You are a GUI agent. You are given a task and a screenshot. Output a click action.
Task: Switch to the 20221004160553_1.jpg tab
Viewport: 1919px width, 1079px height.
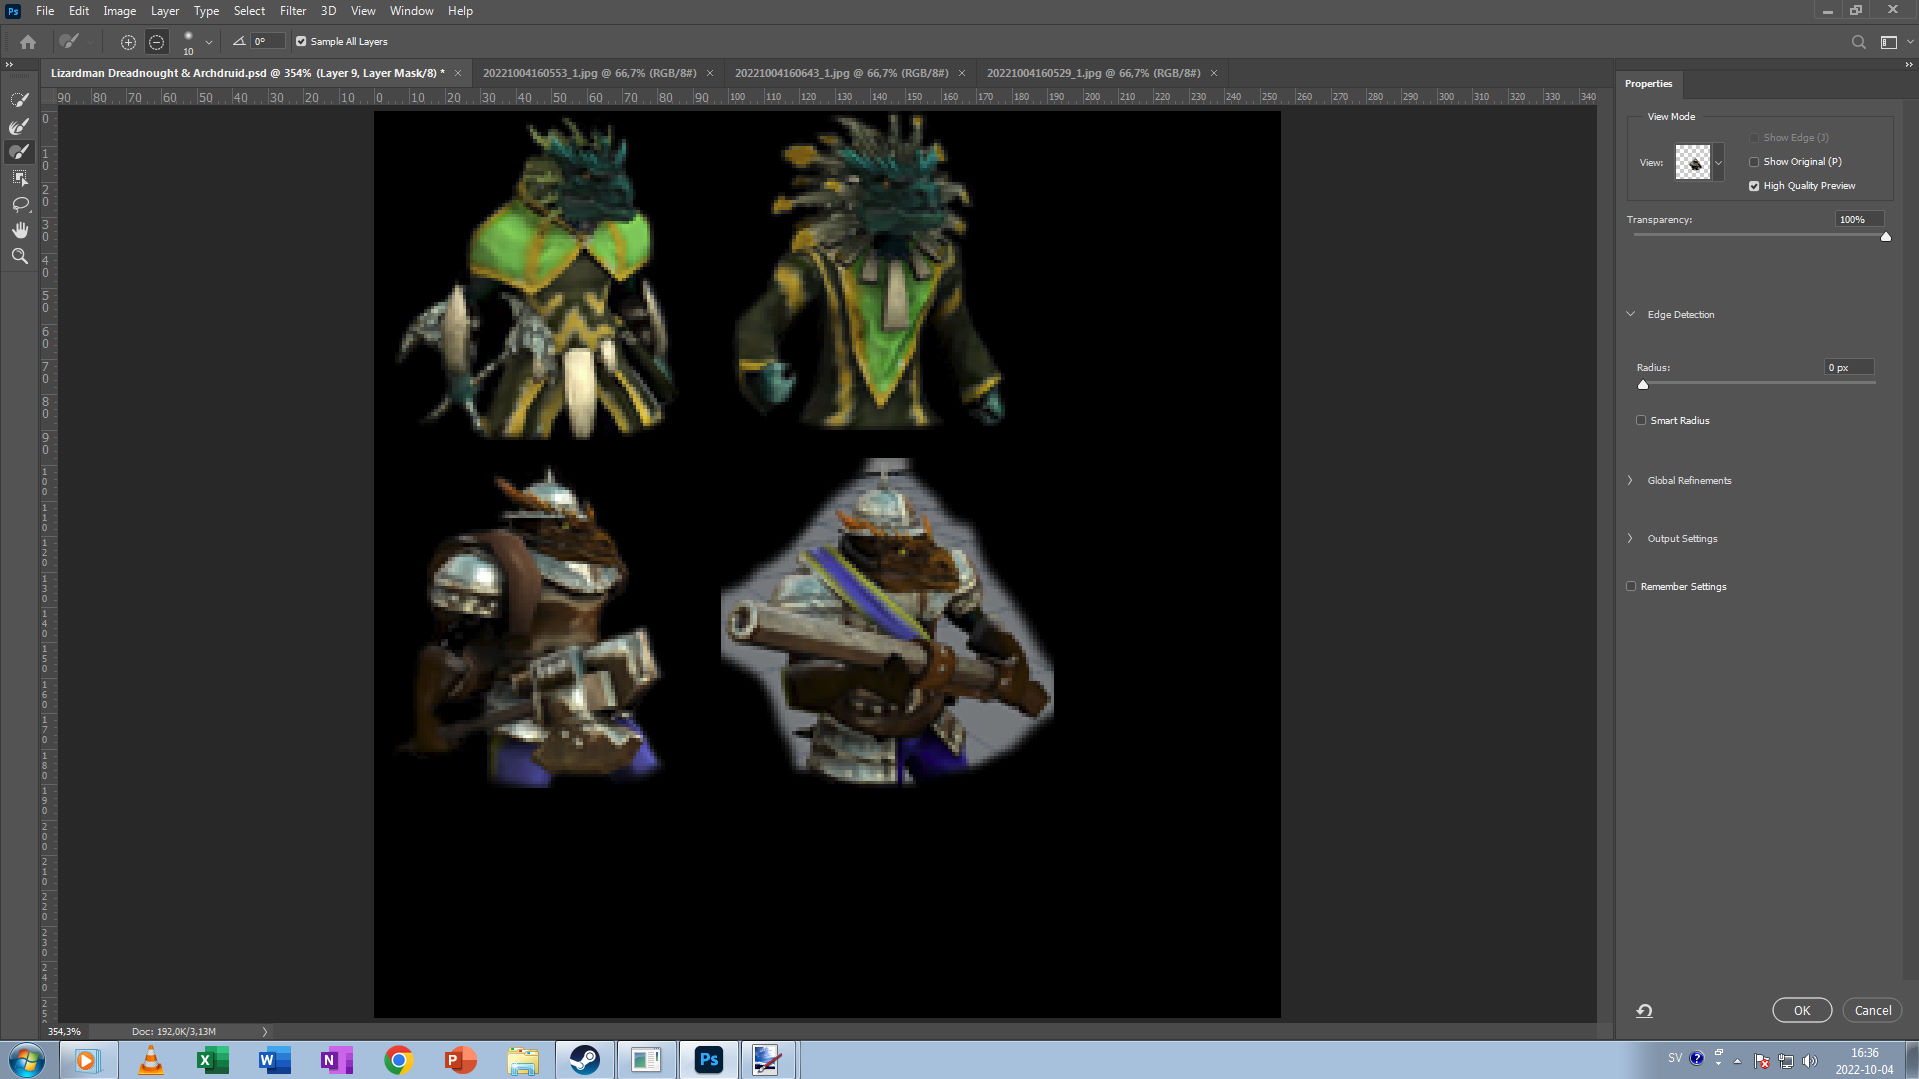[589, 73]
